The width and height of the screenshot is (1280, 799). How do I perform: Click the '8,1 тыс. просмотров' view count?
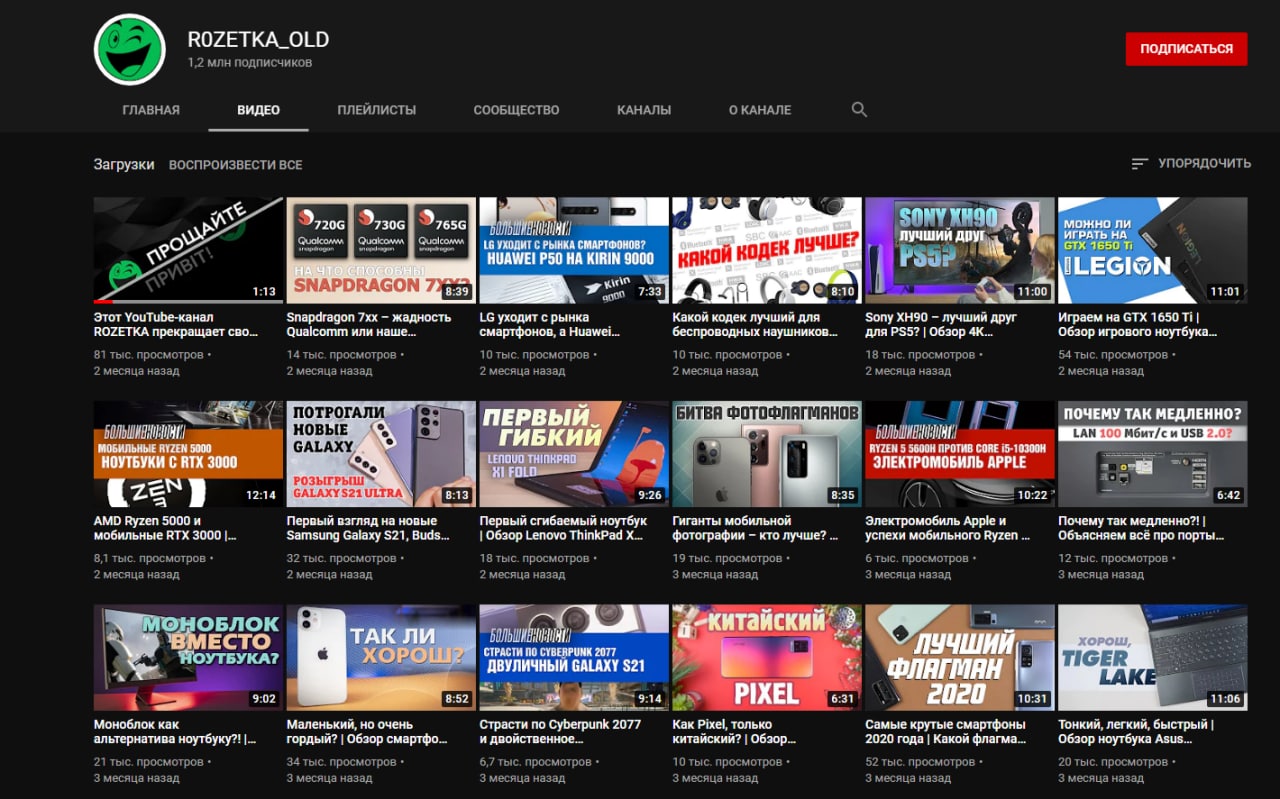pos(150,559)
